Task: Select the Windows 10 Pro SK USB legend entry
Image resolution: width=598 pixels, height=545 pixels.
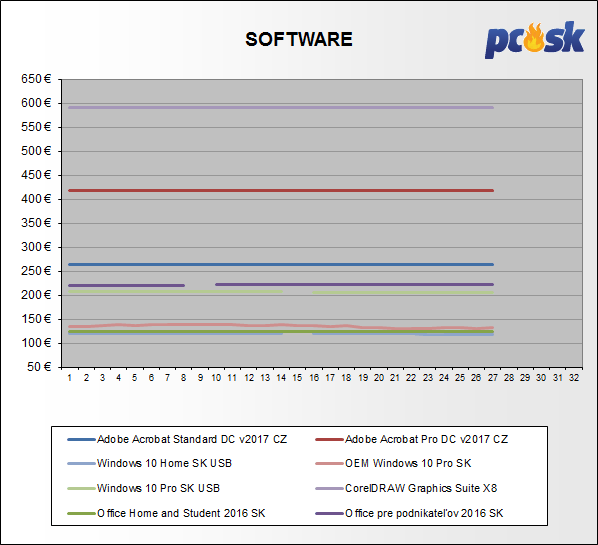Action: (143, 488)
